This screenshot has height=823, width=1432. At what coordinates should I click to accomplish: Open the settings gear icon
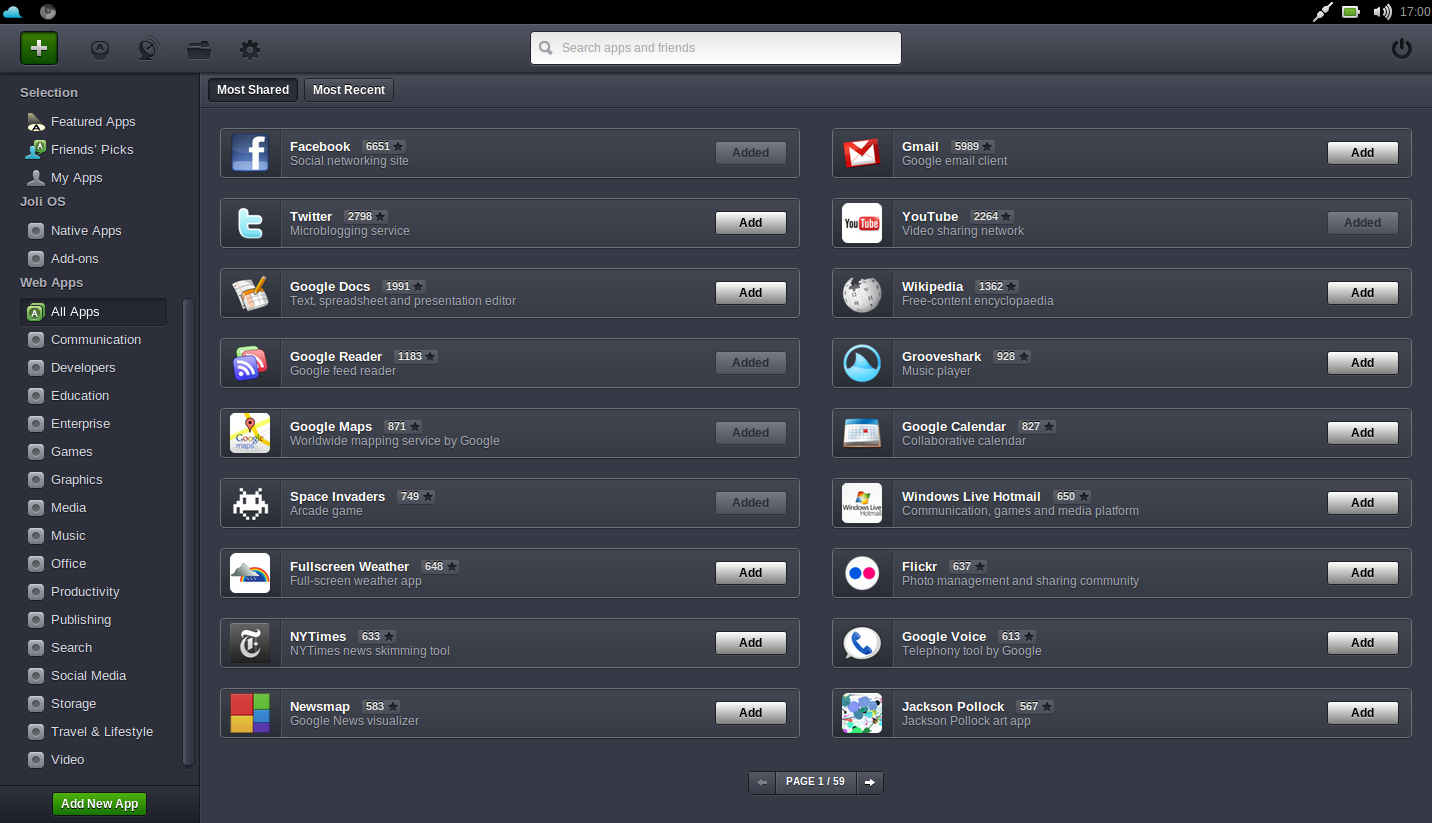coord(250,49)
